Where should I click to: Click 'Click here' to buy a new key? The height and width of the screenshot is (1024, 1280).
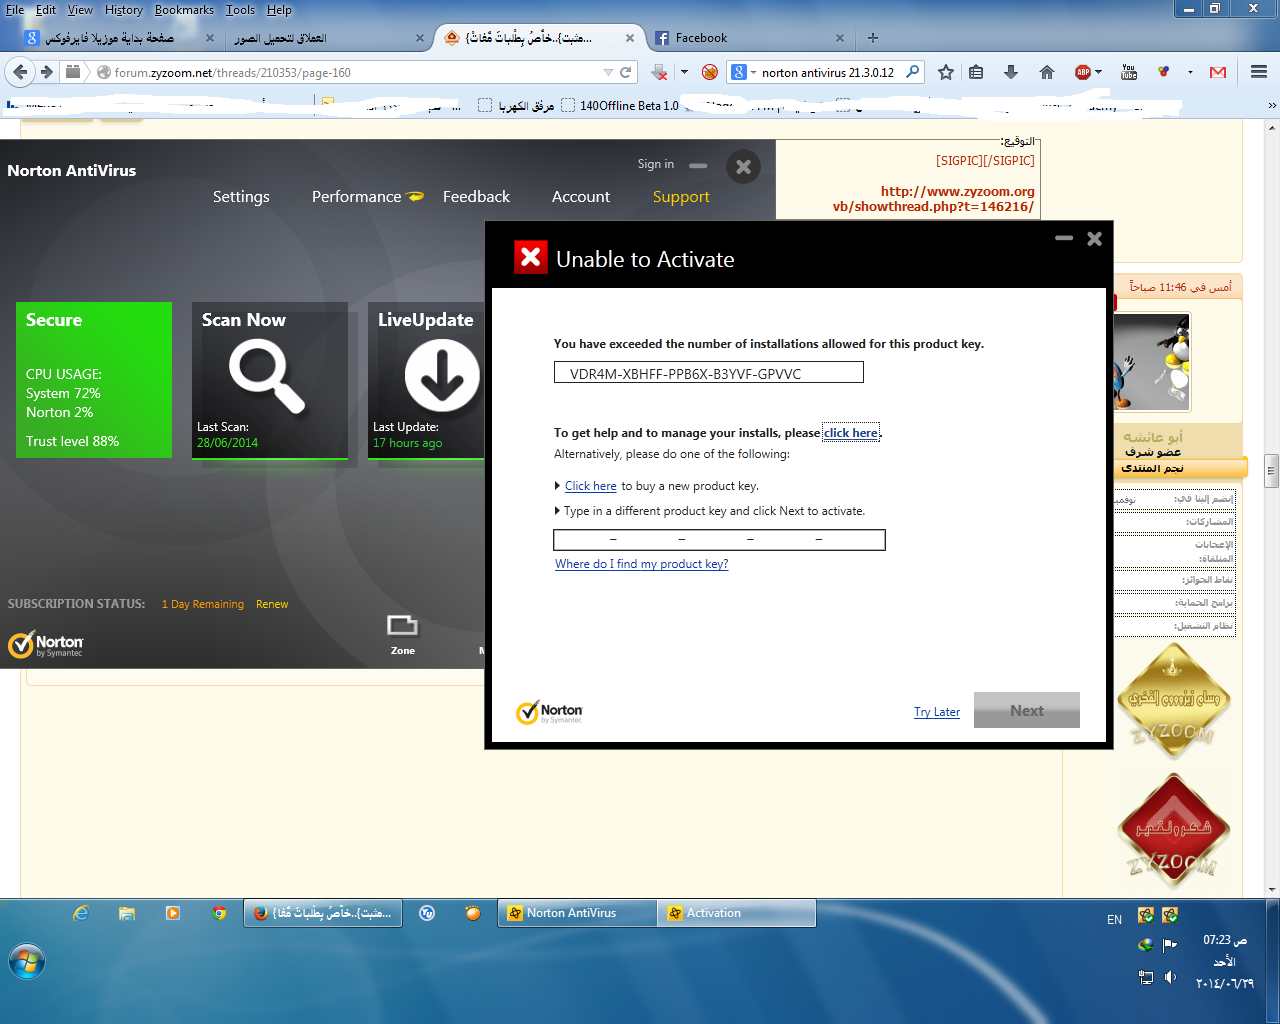[x=591, y=486]
